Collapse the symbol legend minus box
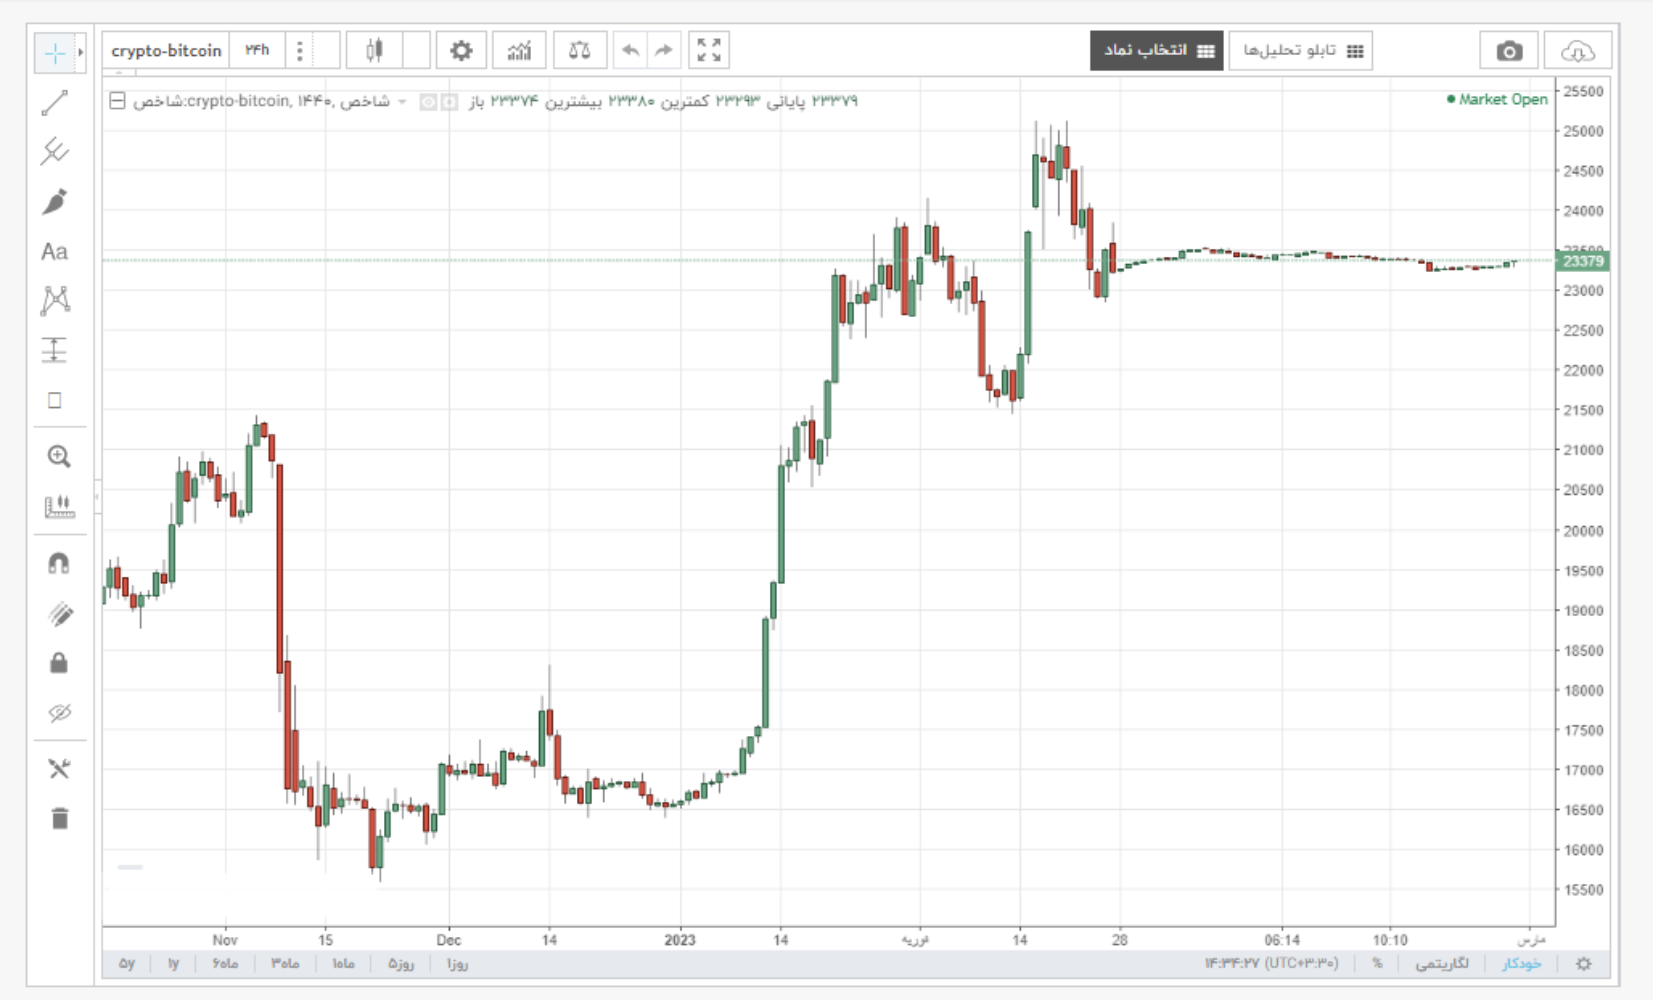The image size is (1653, 1000). point(118,101)
